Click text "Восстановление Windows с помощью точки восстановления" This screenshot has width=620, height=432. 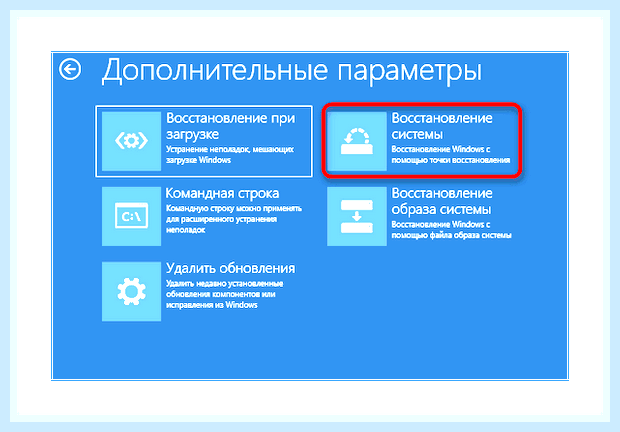[451, 155]
